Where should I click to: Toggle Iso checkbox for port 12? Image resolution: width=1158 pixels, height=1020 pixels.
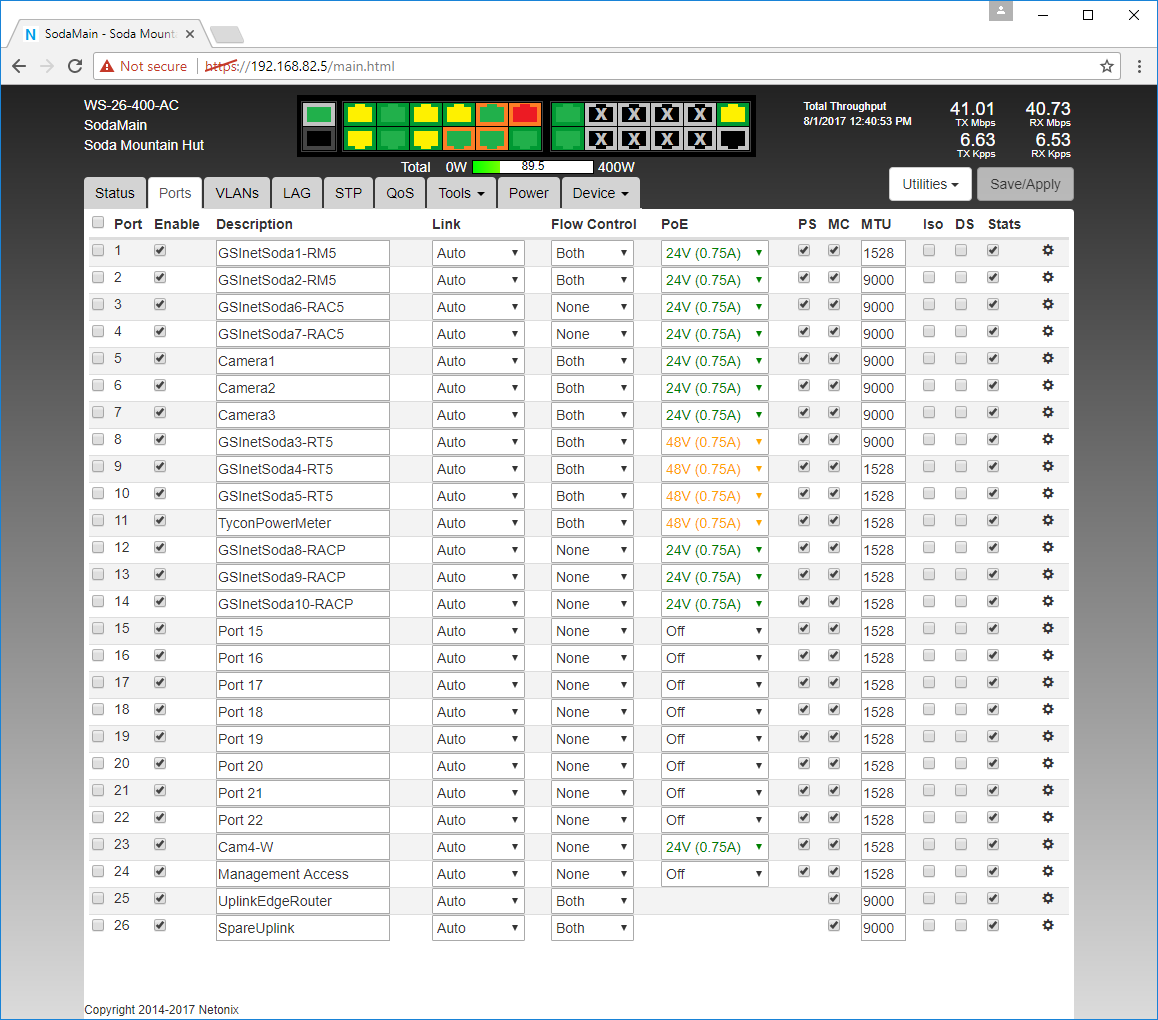(929, 548)
